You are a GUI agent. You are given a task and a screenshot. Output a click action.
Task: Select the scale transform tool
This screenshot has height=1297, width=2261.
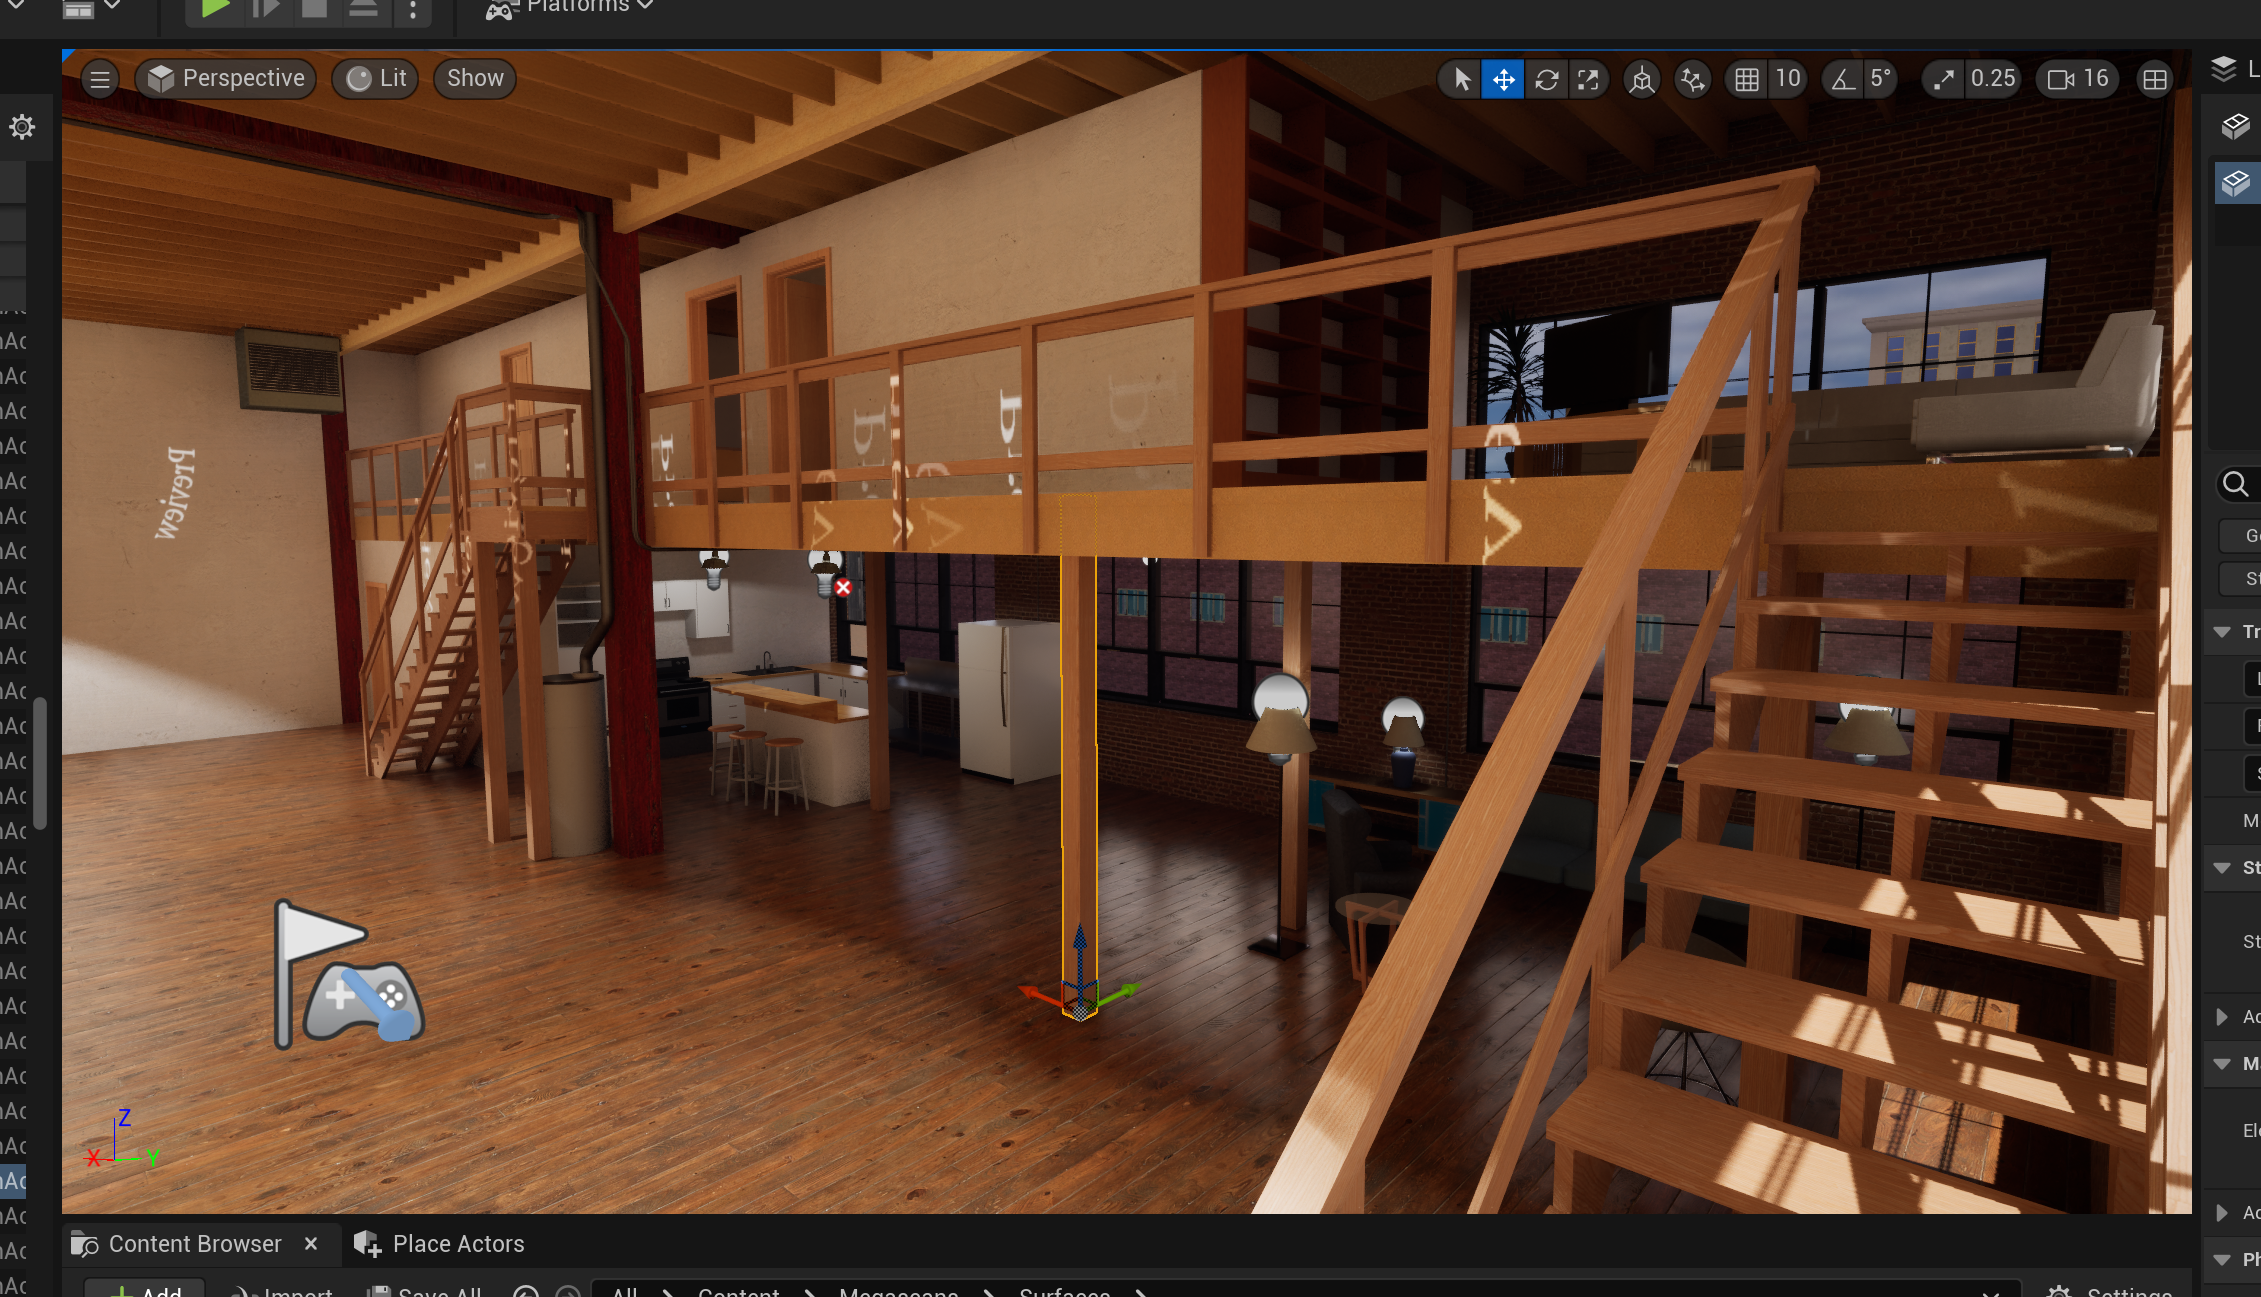[x=1588, y=79]
